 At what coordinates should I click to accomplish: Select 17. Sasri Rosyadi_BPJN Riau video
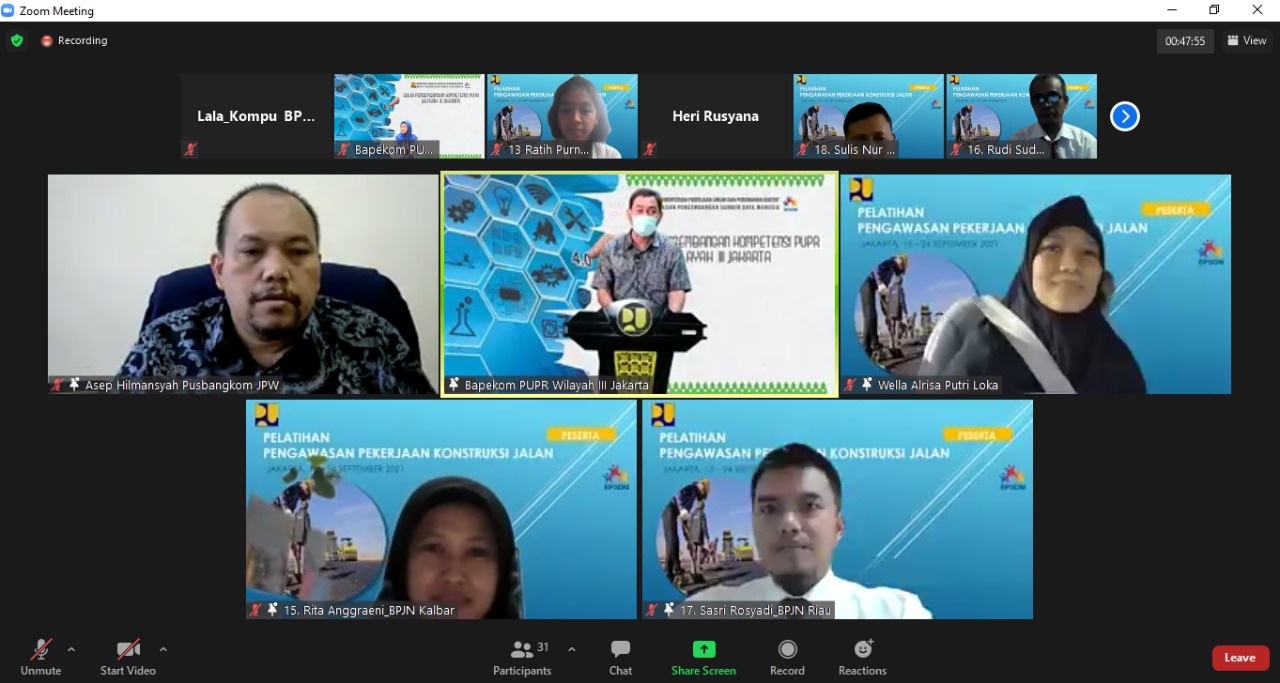pyautogui.click(x=837, y=509)
